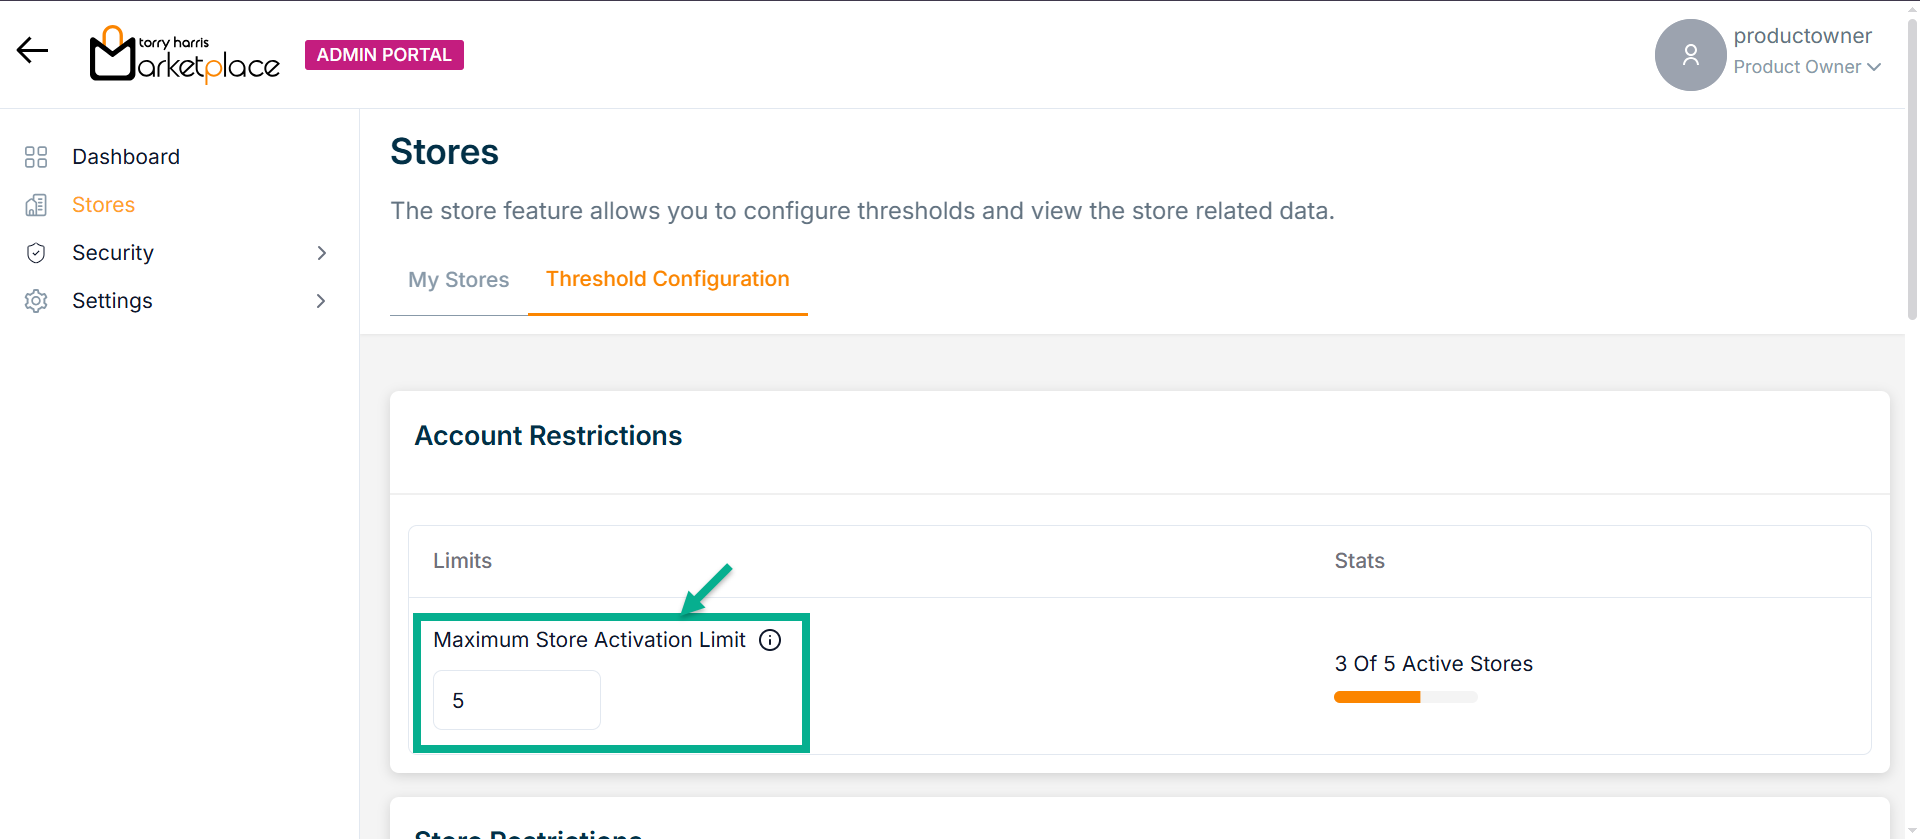Switch to the My Stores tab

458,280
